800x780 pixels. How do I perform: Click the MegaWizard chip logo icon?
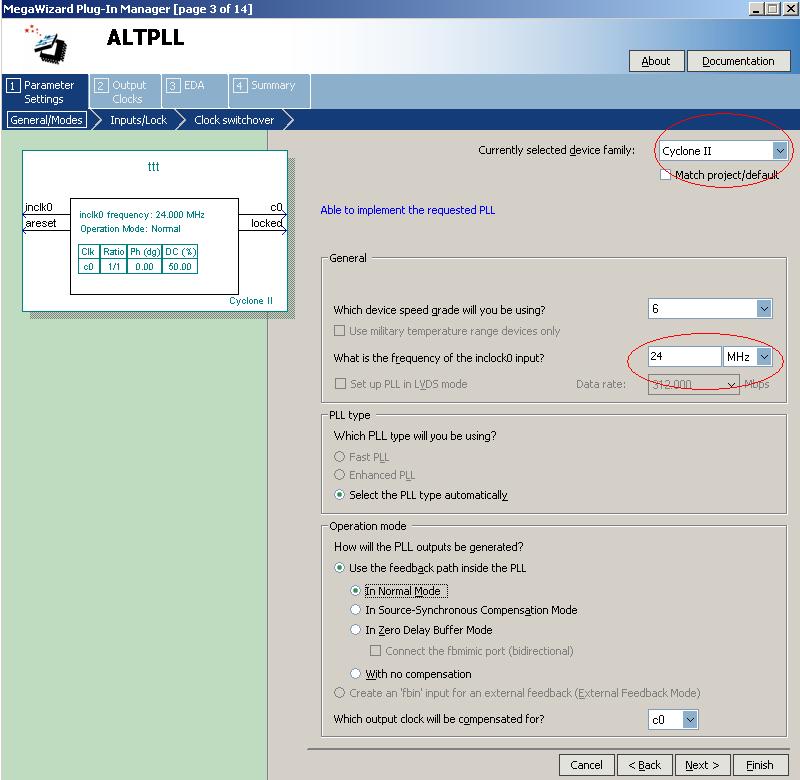tap(47, 44)
